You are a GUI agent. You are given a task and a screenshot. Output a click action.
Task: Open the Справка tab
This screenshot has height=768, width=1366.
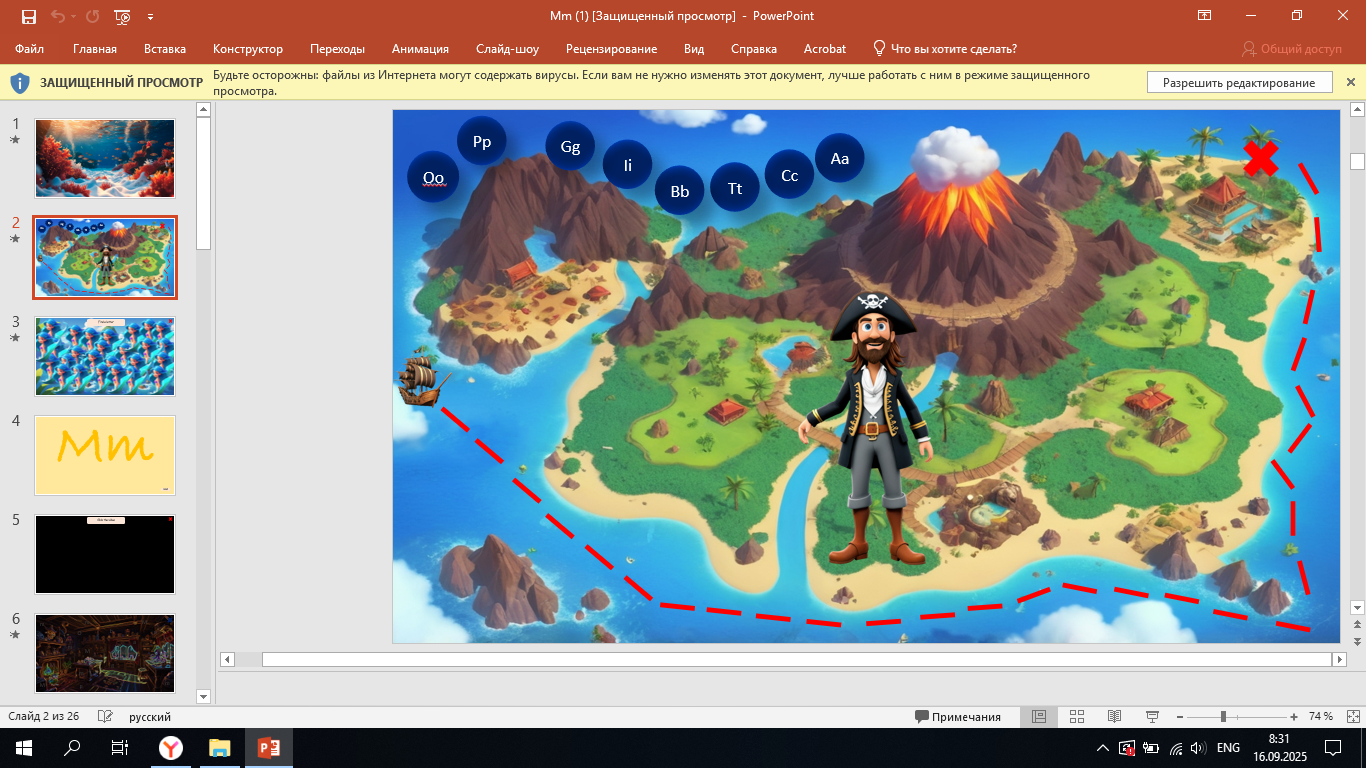coord(754,49)
